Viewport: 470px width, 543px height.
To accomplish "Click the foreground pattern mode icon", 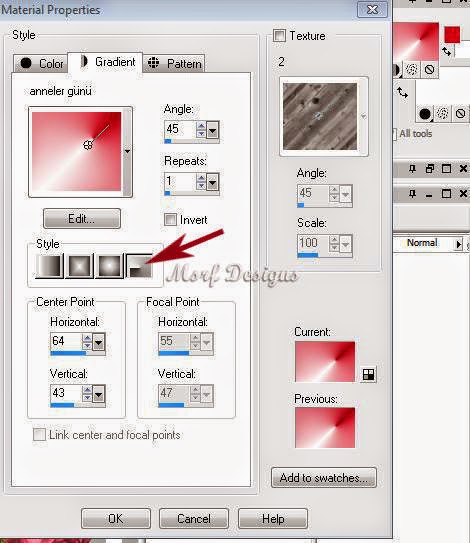I will tap(412, 70).
